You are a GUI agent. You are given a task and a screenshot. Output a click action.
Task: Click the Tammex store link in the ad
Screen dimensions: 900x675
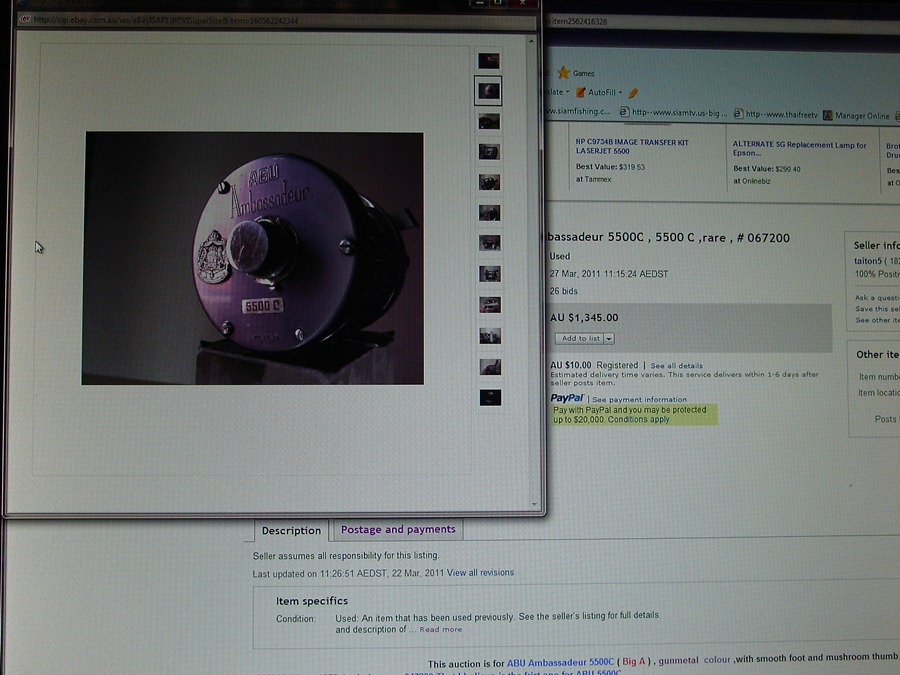coord(598,179)
